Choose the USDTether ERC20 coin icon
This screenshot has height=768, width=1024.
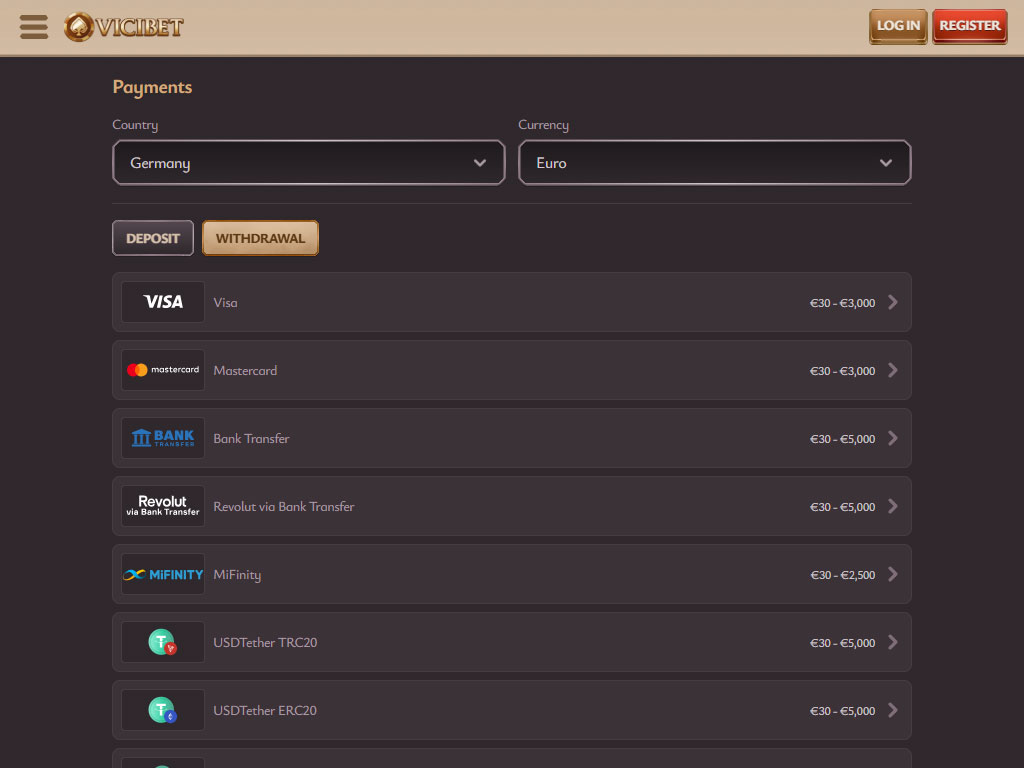(163, 710)
